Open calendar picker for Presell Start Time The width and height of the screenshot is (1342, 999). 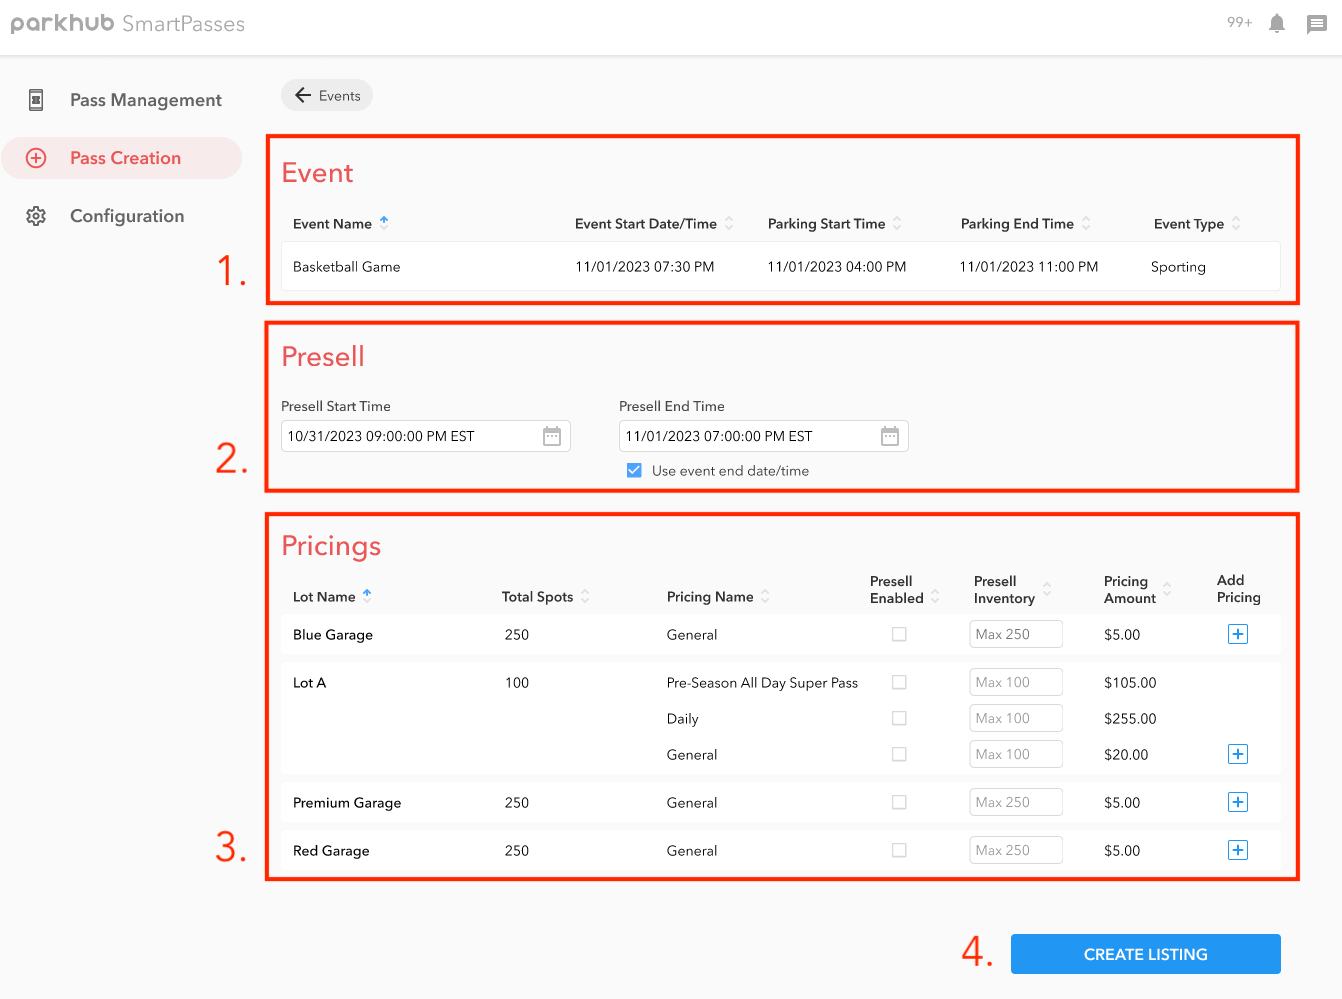[x=552, y=436]
